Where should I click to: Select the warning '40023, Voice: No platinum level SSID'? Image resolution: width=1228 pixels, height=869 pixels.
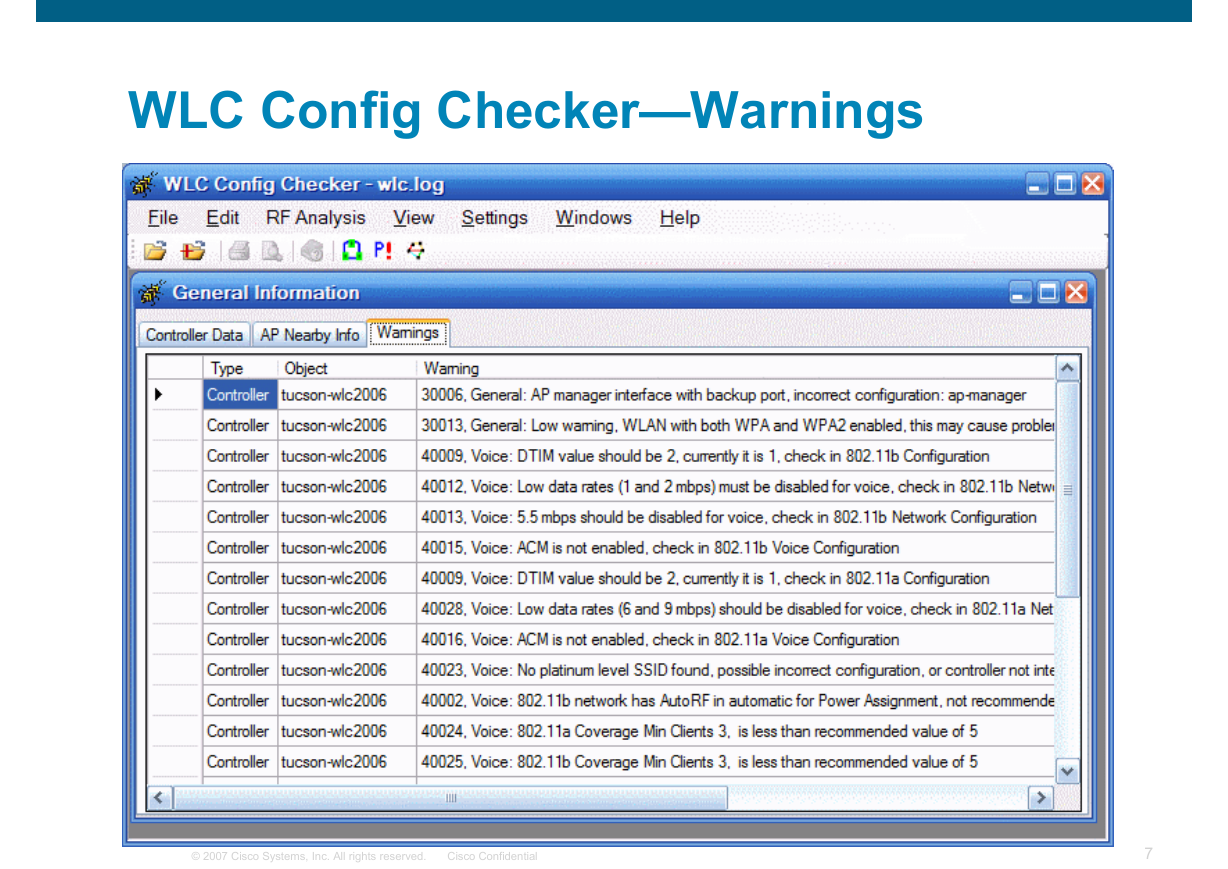[x=736, y=670]
